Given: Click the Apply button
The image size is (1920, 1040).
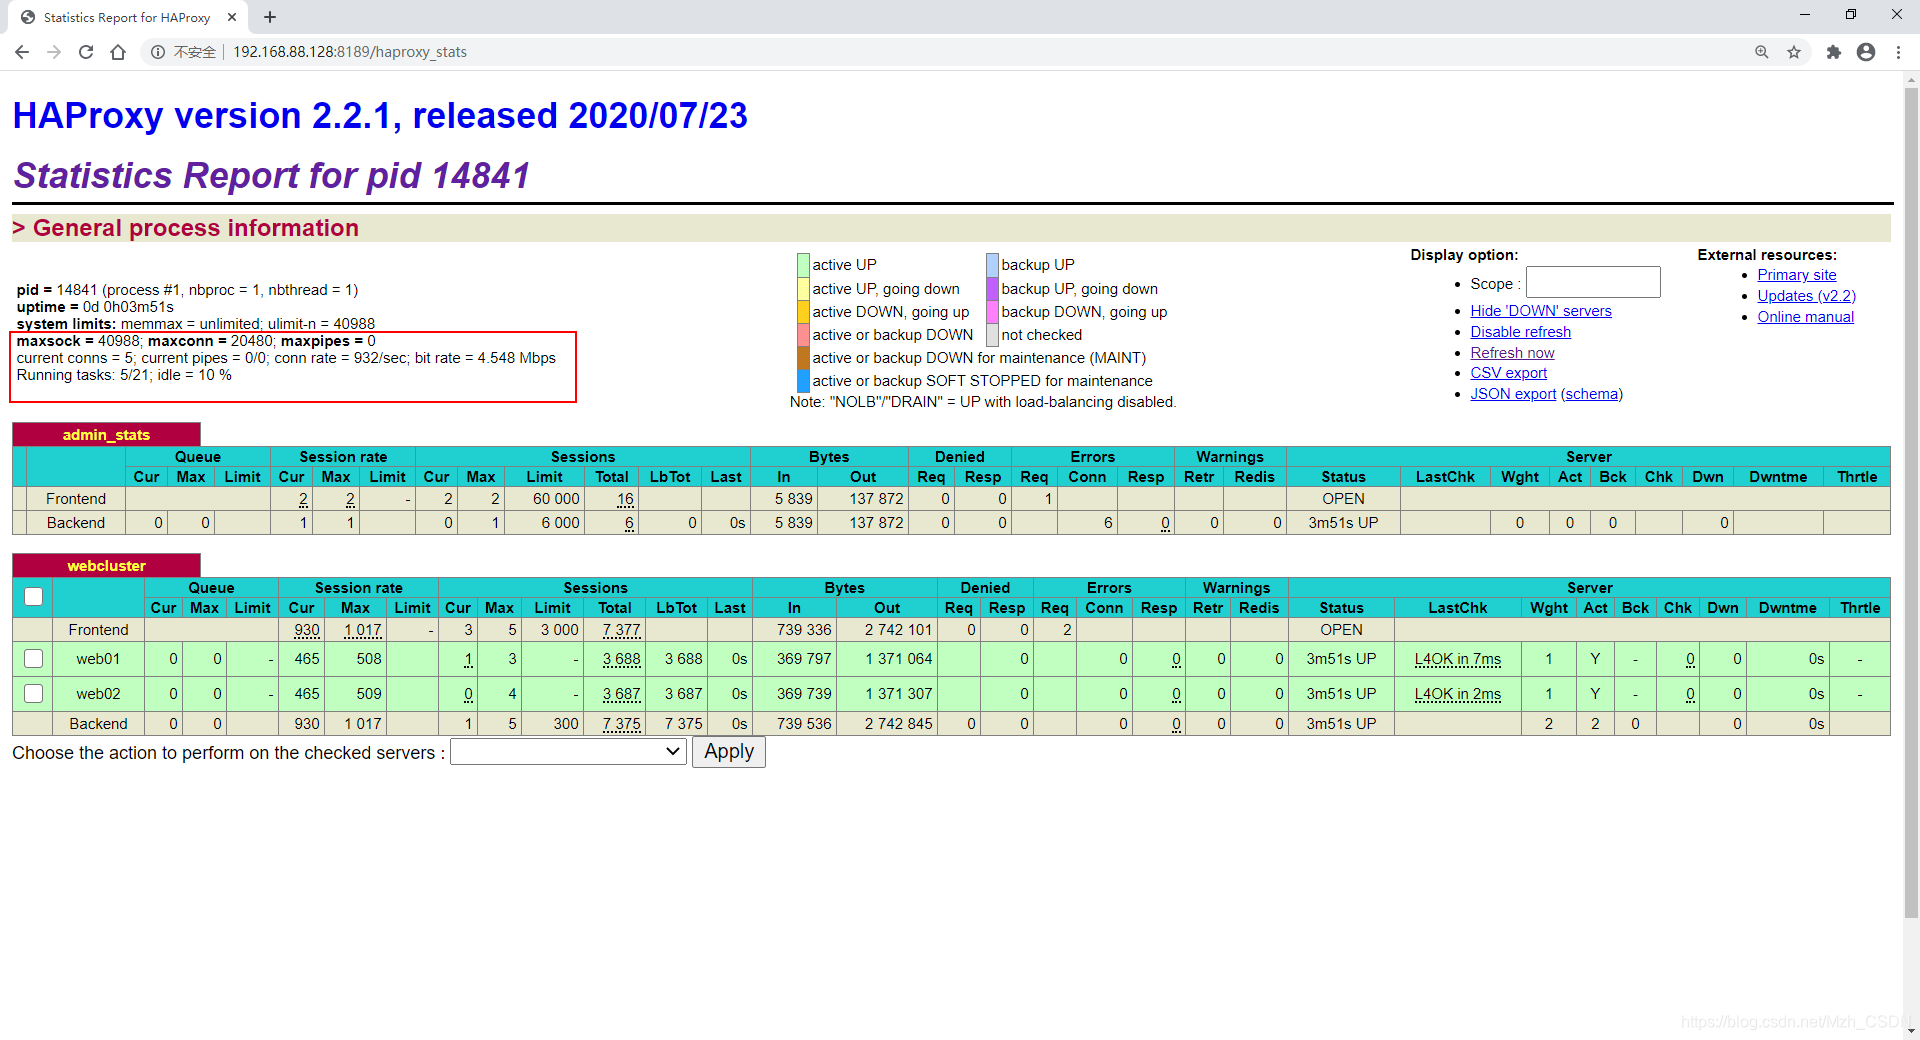Looking at the screenshot, I should tap(729, 752).
